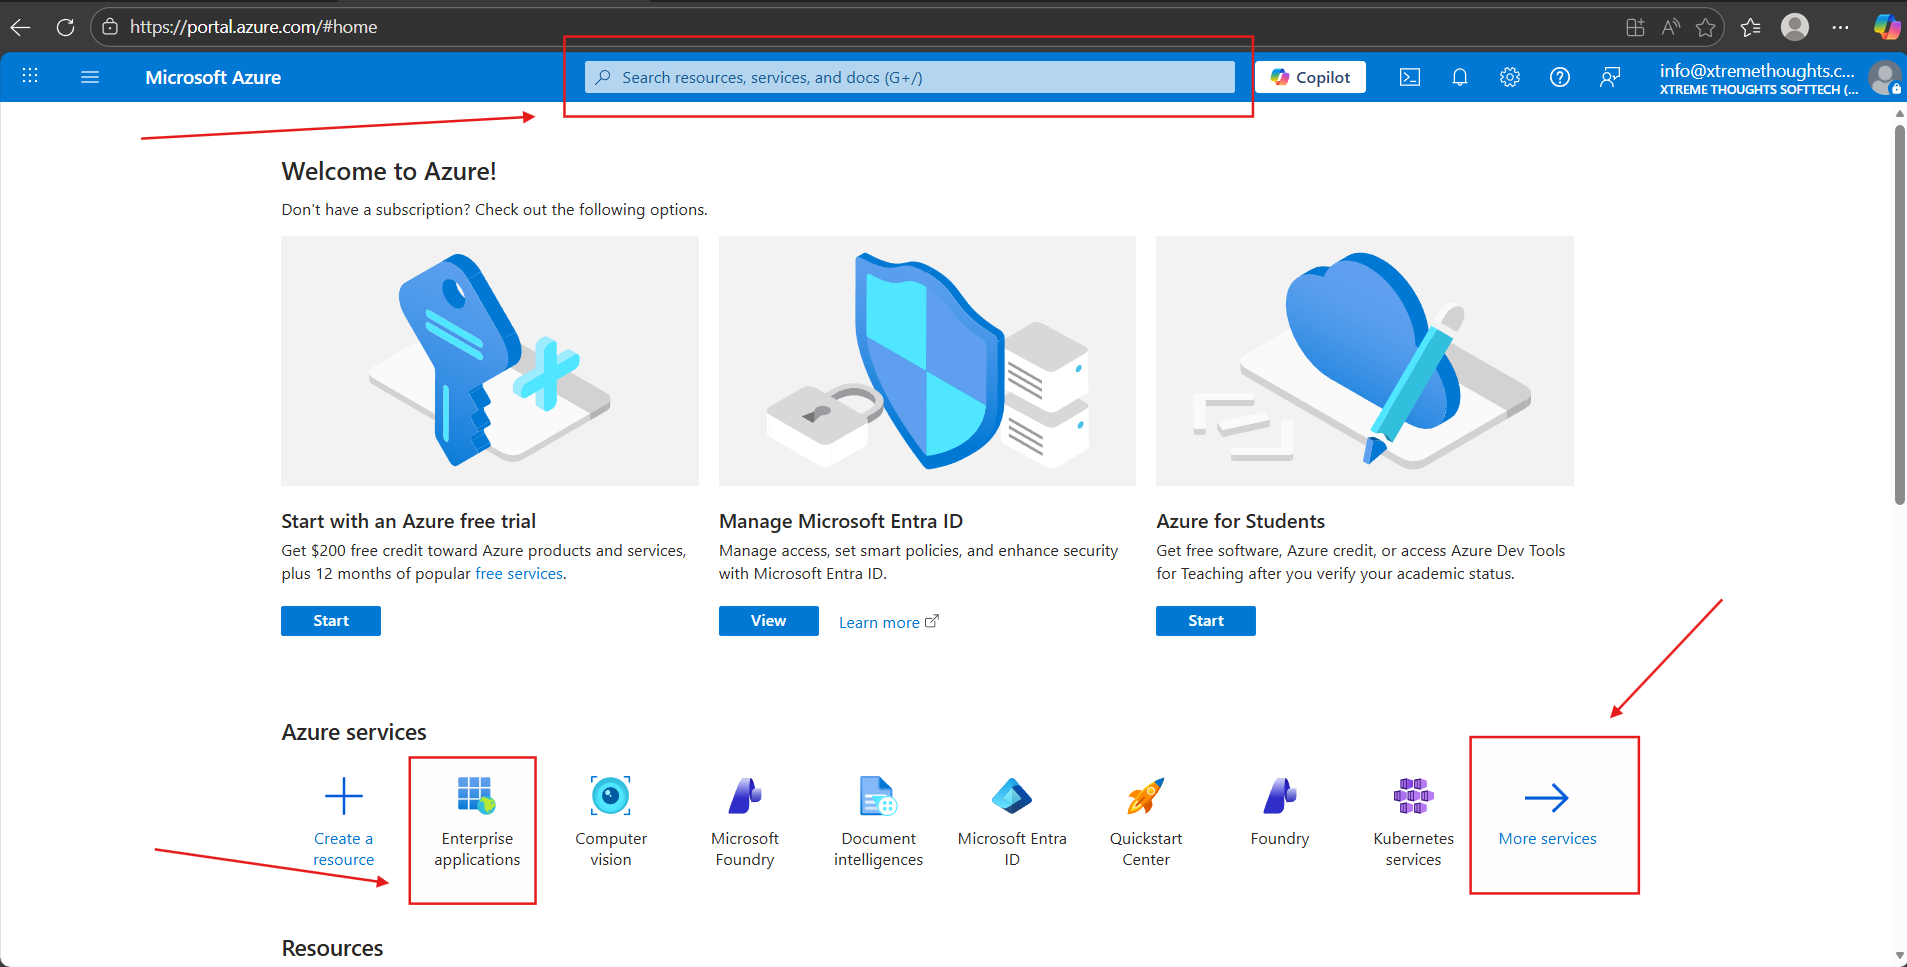Open browser settings via ellipsis menu
This screenshot has width=1907, height=967.
click(x=1841, y=27)
